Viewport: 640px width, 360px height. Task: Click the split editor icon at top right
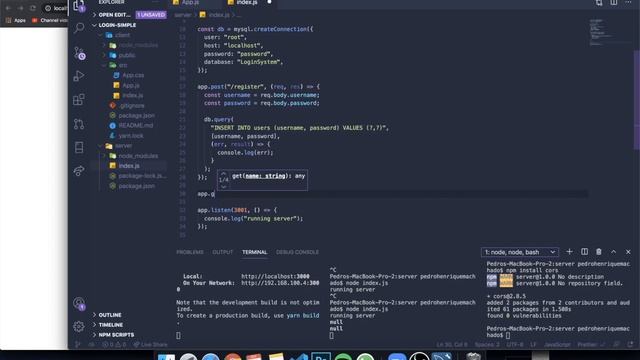coord(614,2)
